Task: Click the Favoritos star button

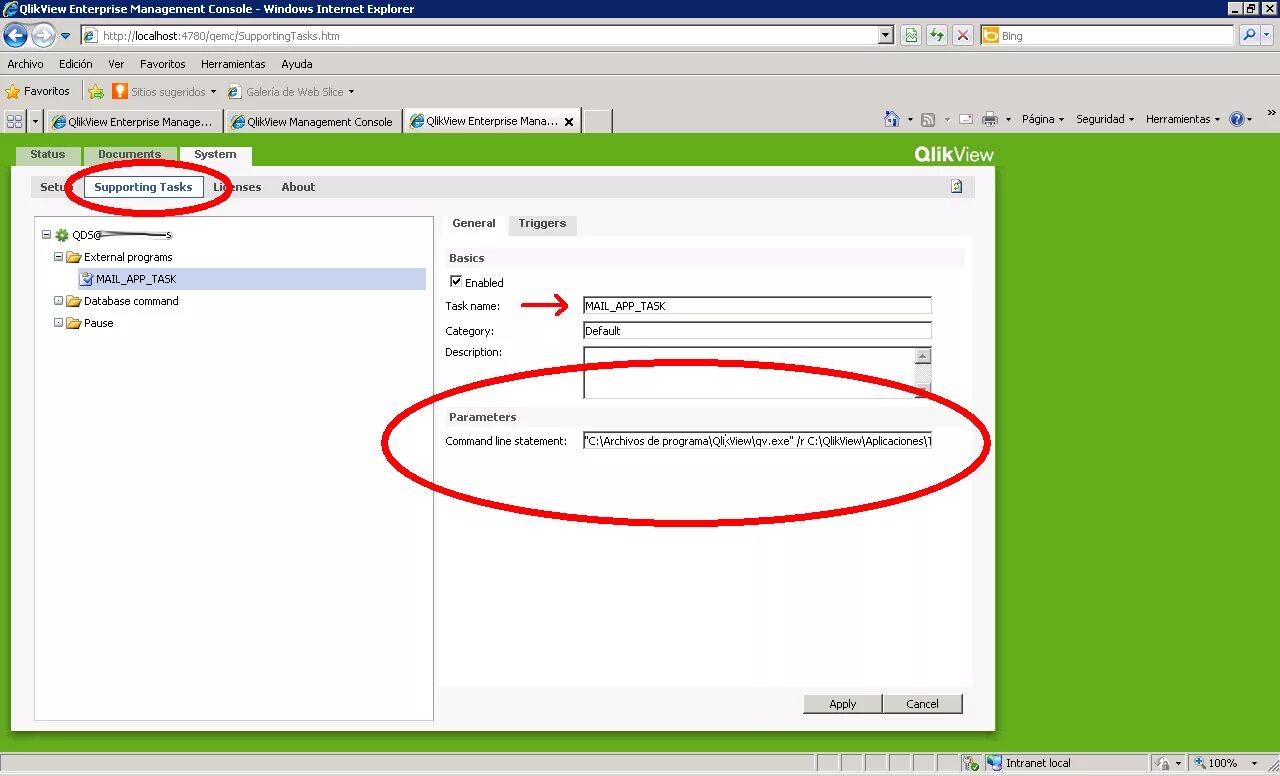Action: pyautogui.click(x=38, y=91)
